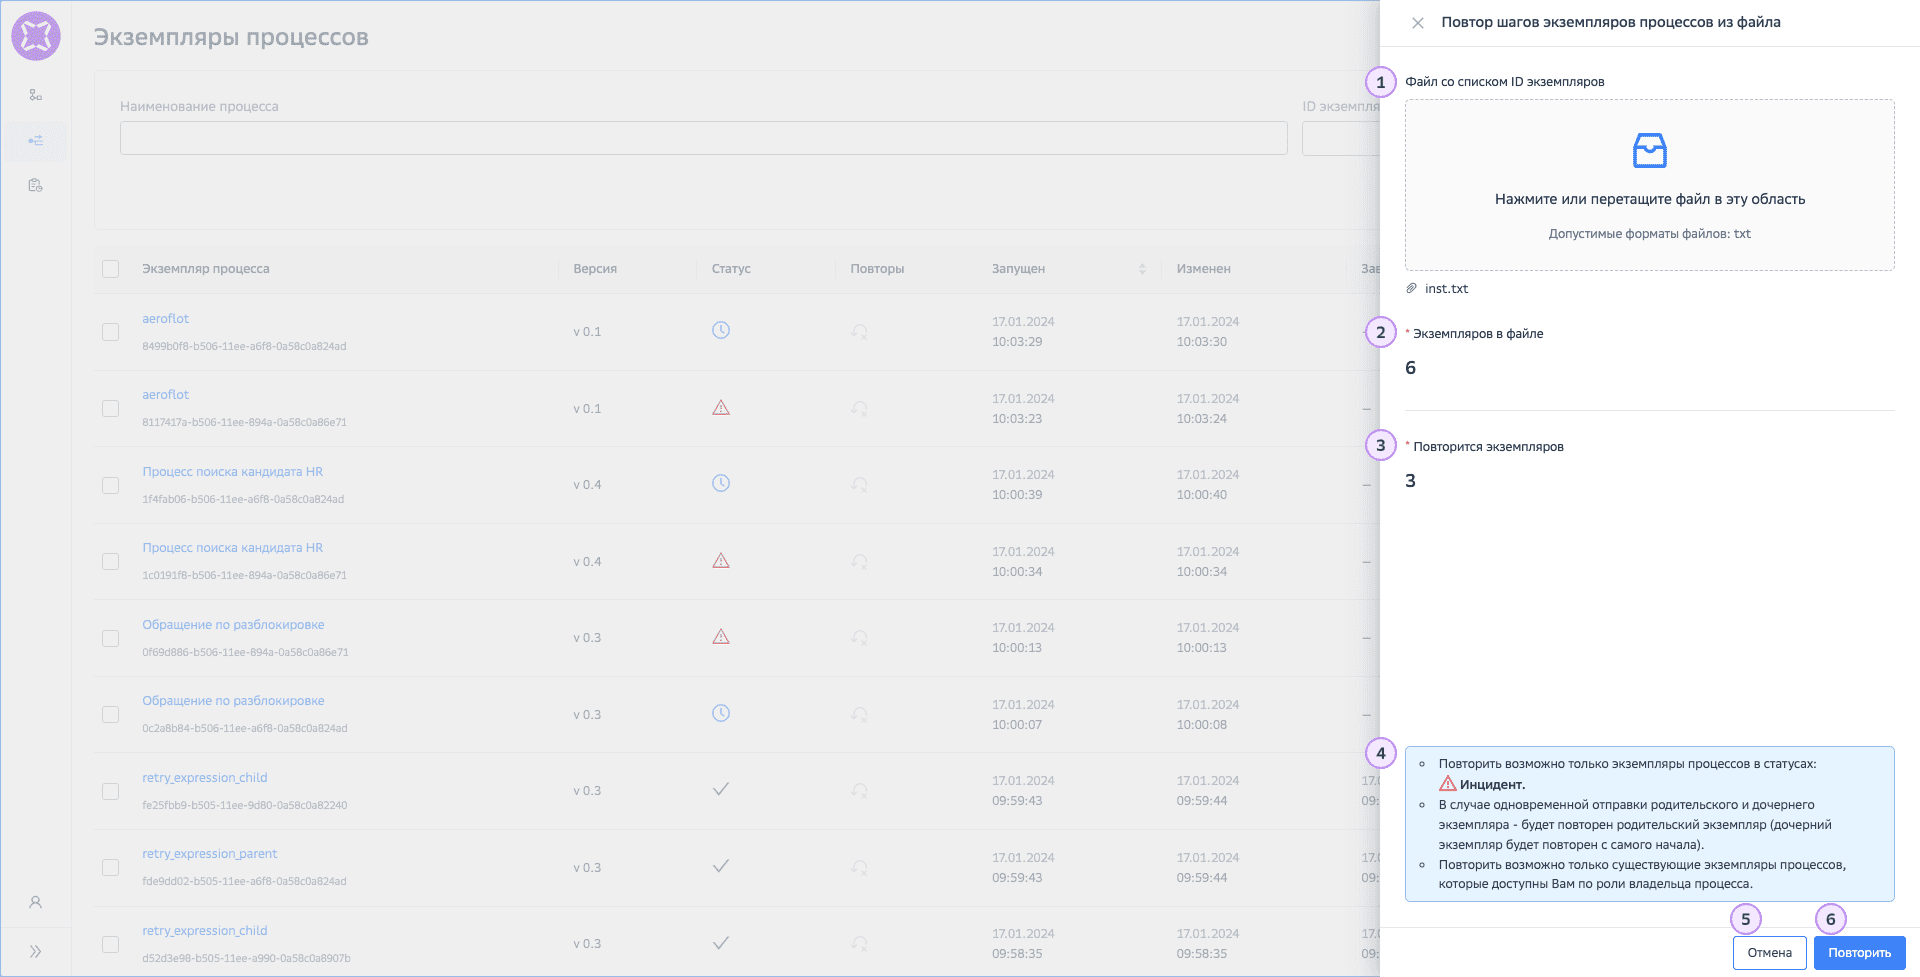Click the retry icon for first aeroflot row
The height and width of the screenshot is (977, 1920).
point(859,332)
